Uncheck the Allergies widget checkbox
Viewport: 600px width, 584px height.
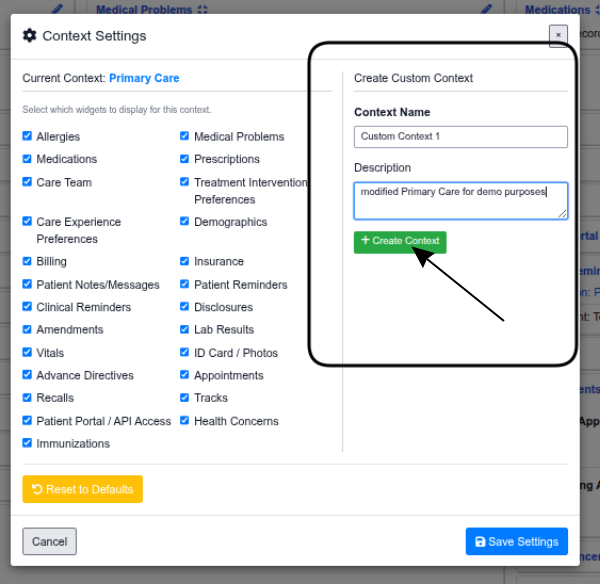[x=27, y=136]
